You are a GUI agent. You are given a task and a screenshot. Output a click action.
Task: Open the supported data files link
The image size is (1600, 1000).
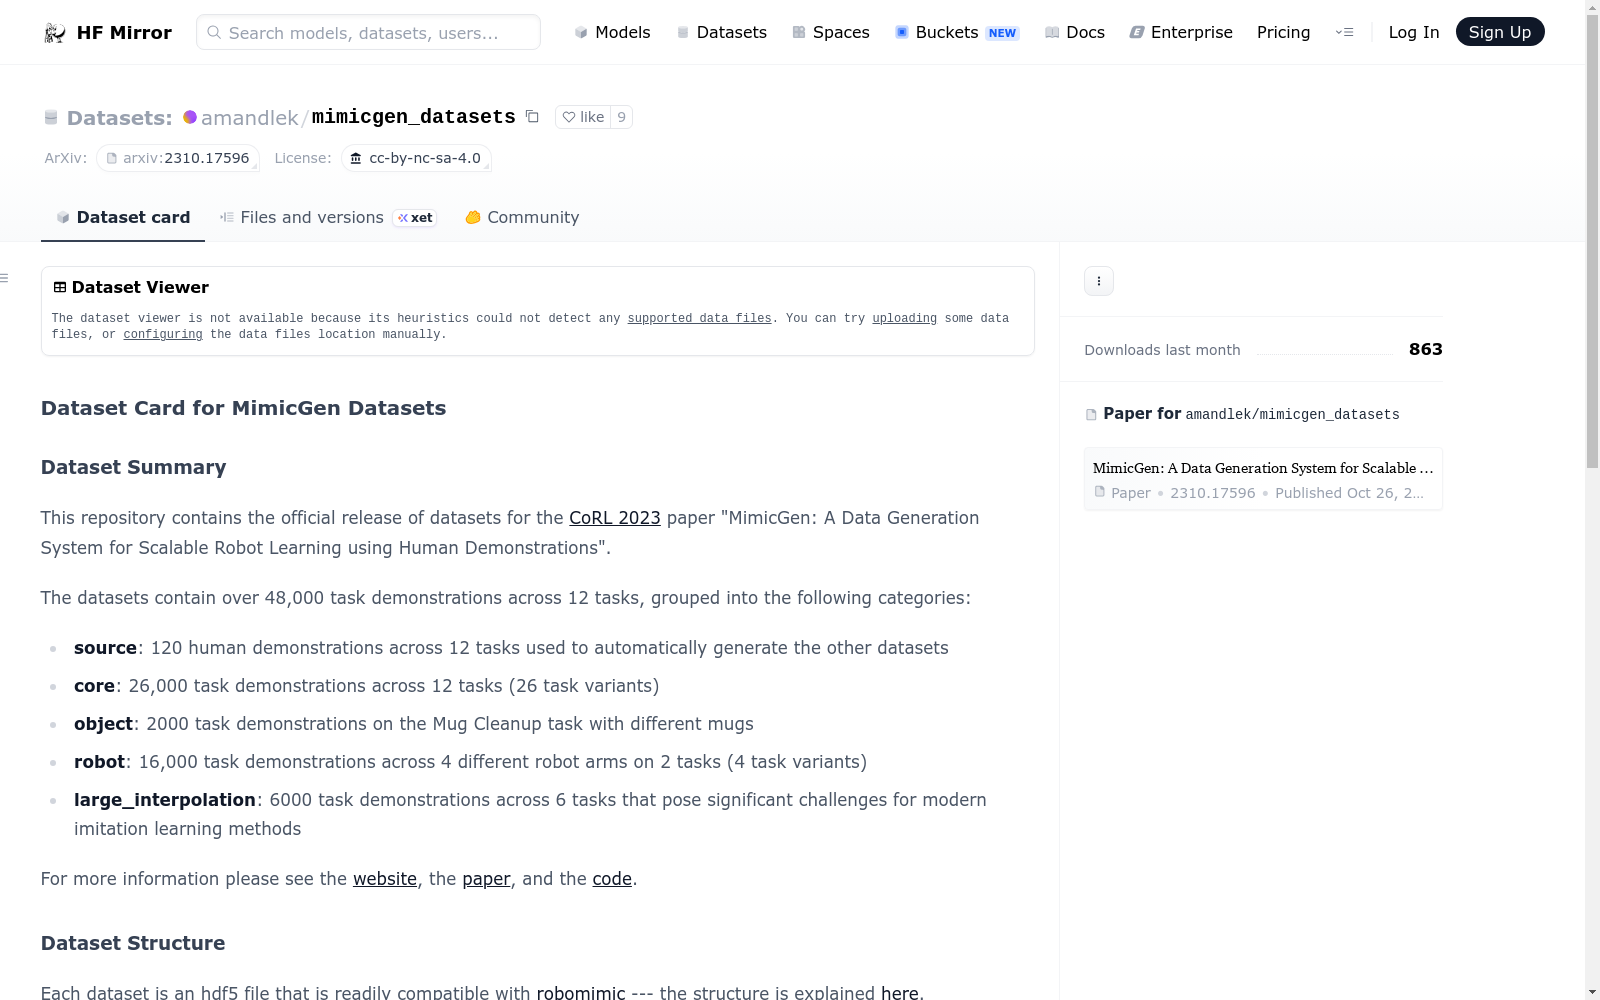(699, 318)
